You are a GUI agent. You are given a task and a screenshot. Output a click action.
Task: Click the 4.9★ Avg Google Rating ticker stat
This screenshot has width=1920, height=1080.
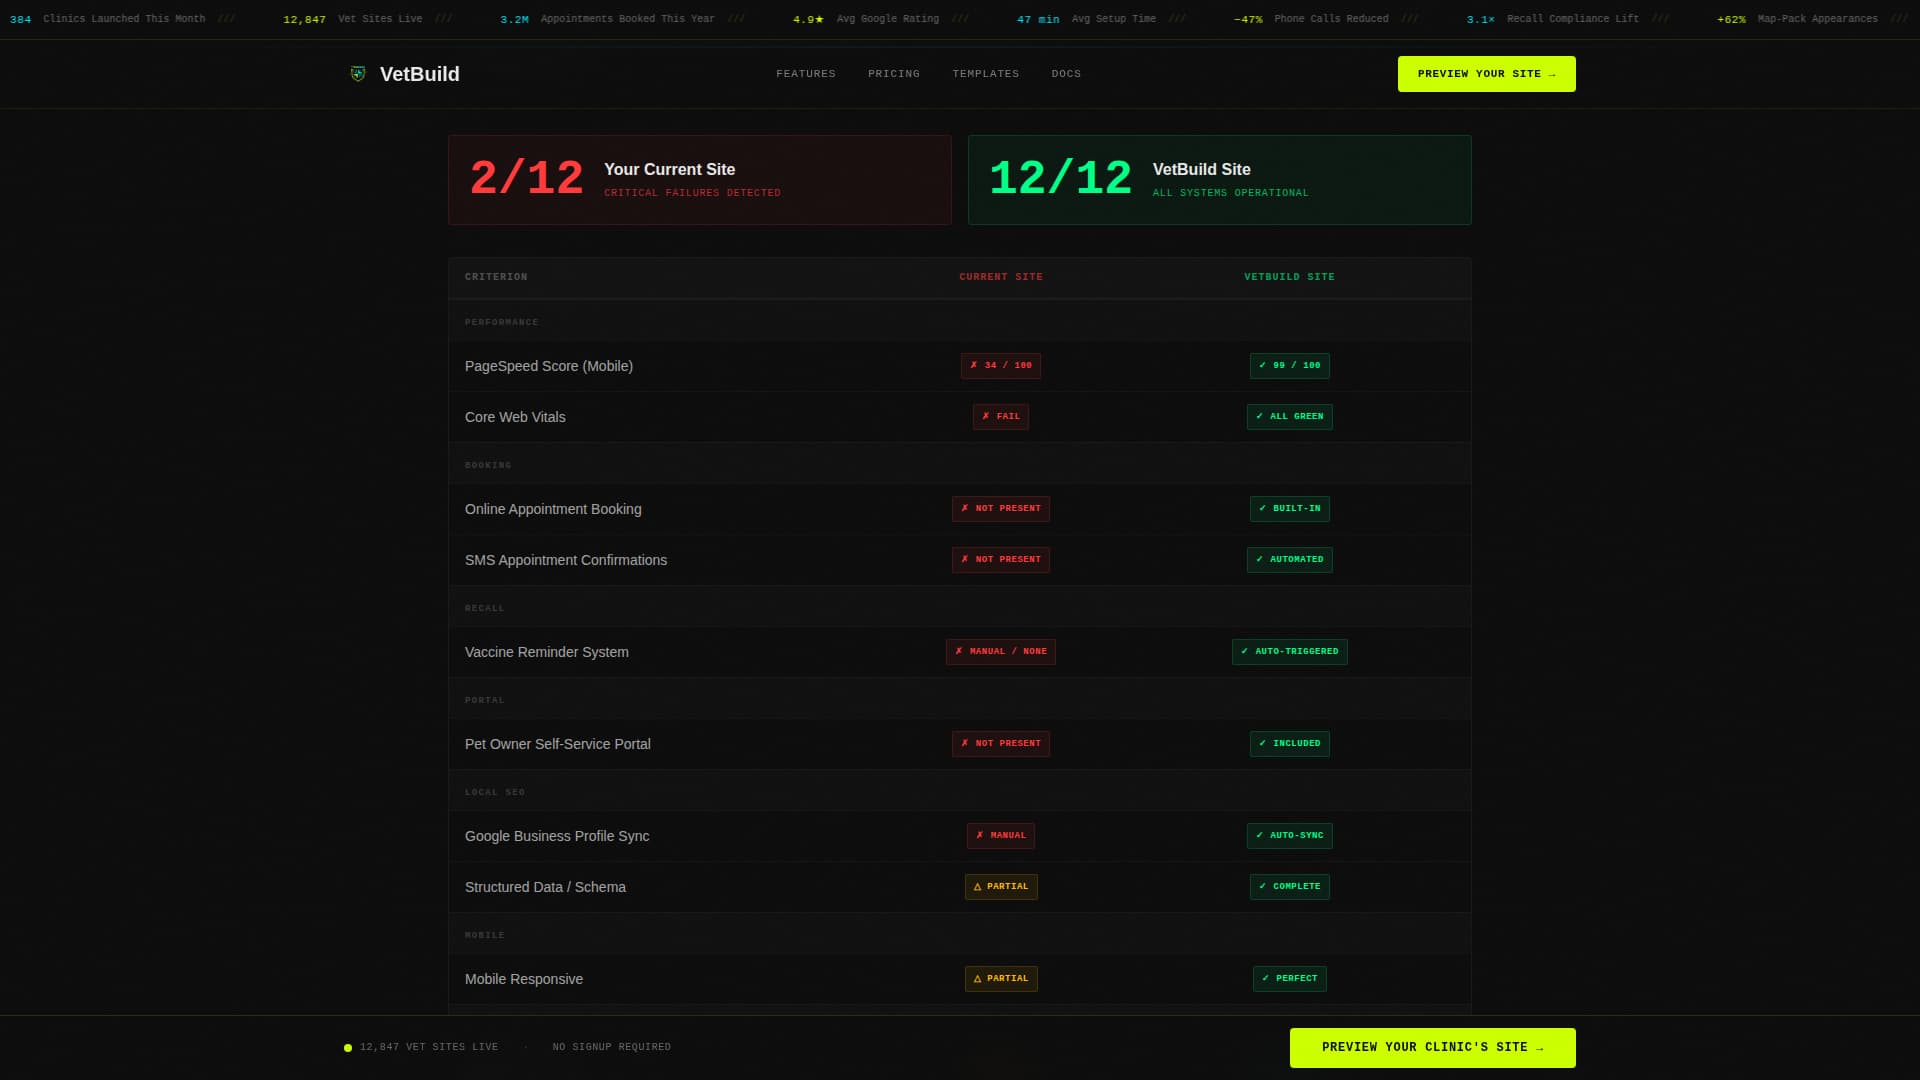click(x=866, y=19)
